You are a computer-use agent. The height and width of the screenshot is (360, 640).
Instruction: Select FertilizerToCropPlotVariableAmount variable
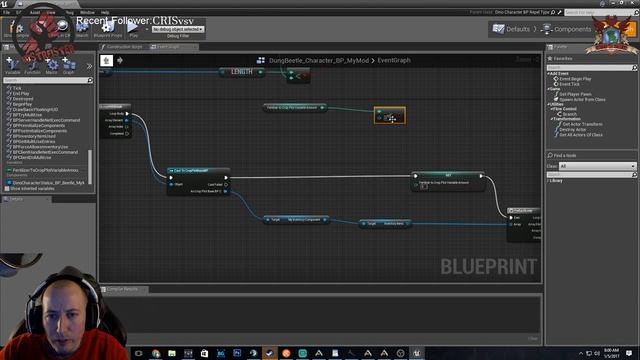pyautogui.click(x=45, y=170)
